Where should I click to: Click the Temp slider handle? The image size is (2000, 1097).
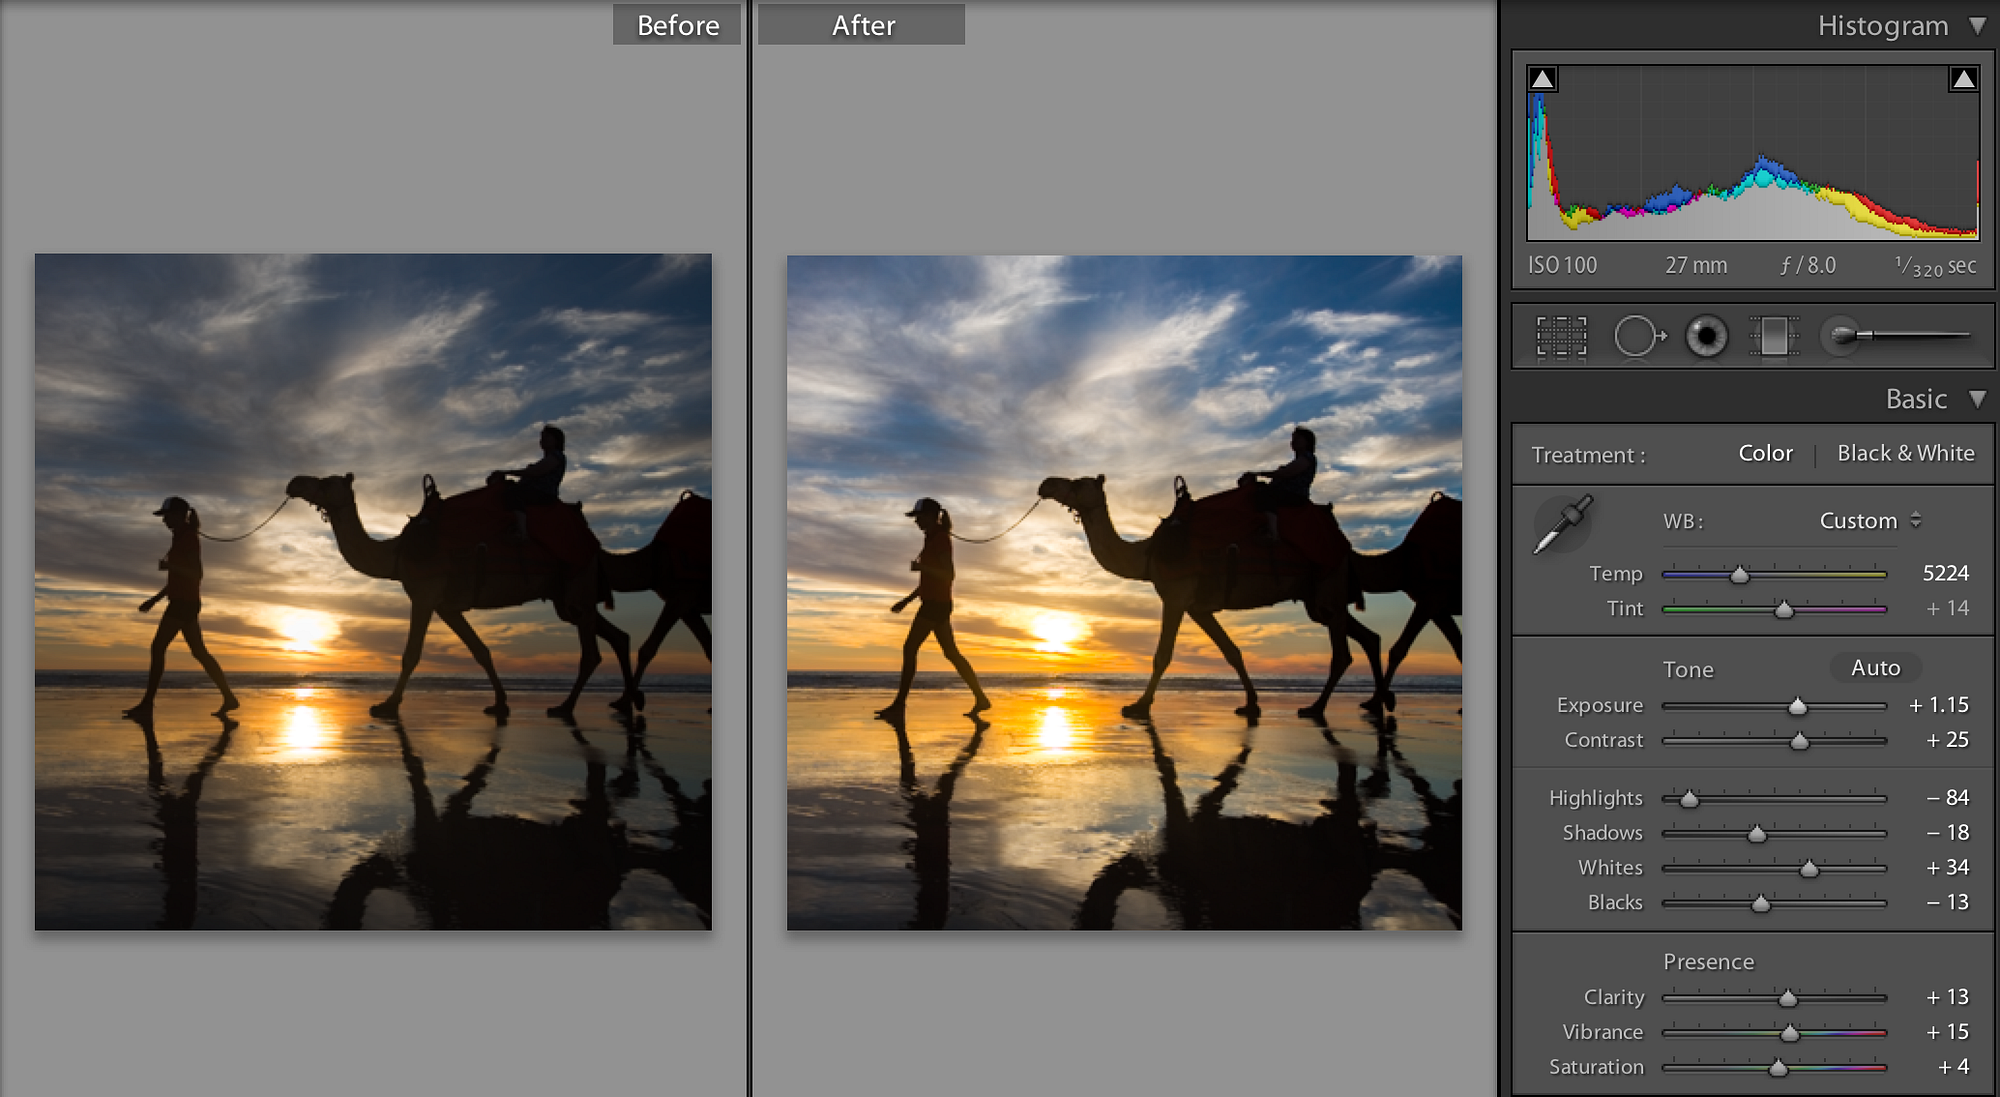[1740, 575]
